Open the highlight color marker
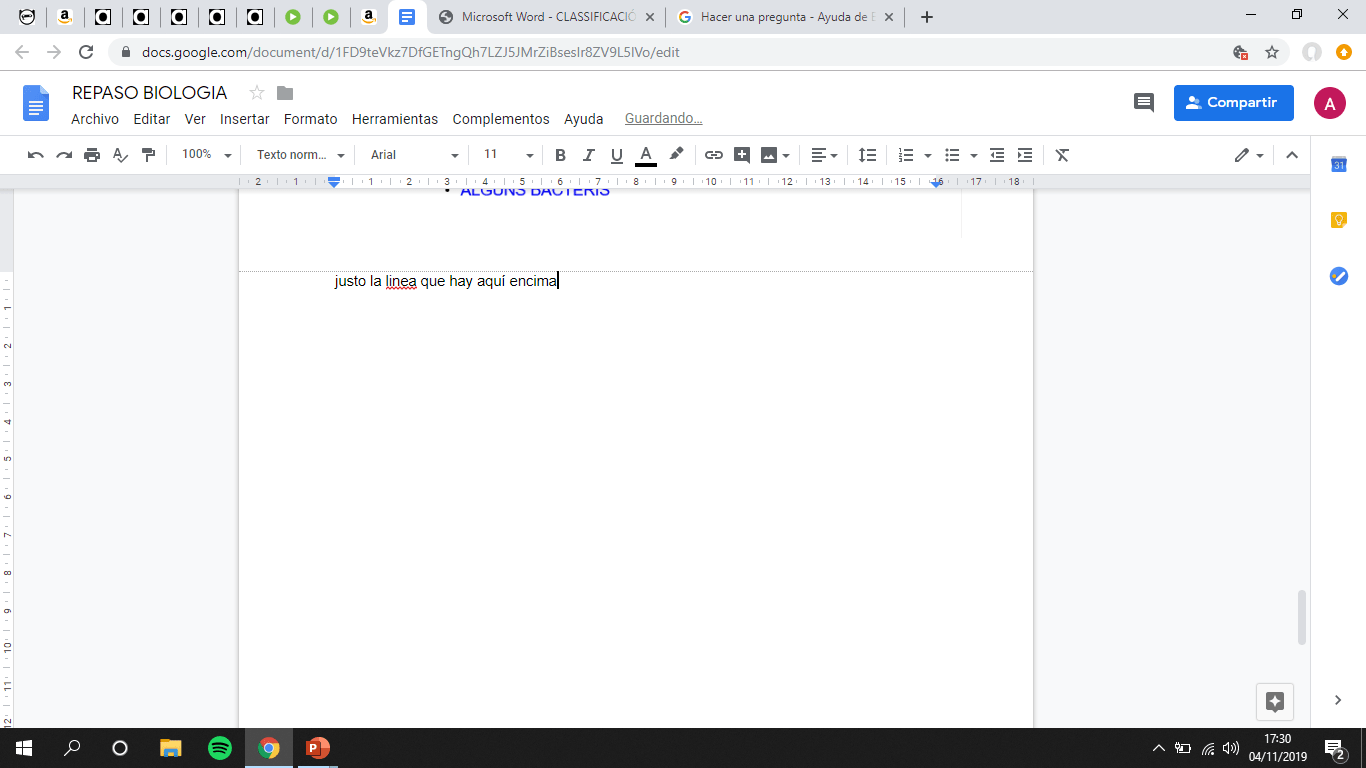This screenshot has width=1366, height=768. (x=676, y=155)
